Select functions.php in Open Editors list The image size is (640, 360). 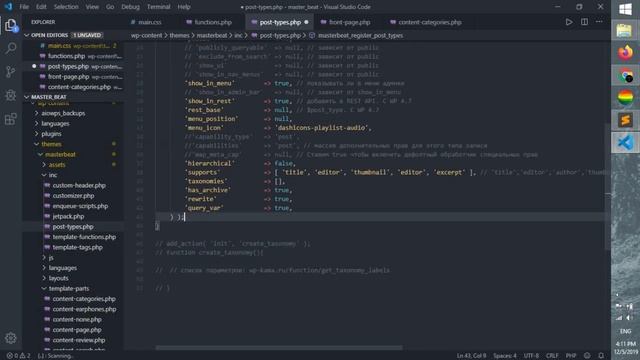point(67,56)
